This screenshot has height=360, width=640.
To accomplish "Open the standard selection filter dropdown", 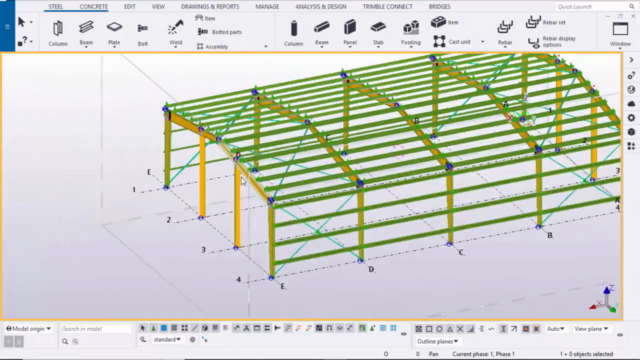I will 167,340.
